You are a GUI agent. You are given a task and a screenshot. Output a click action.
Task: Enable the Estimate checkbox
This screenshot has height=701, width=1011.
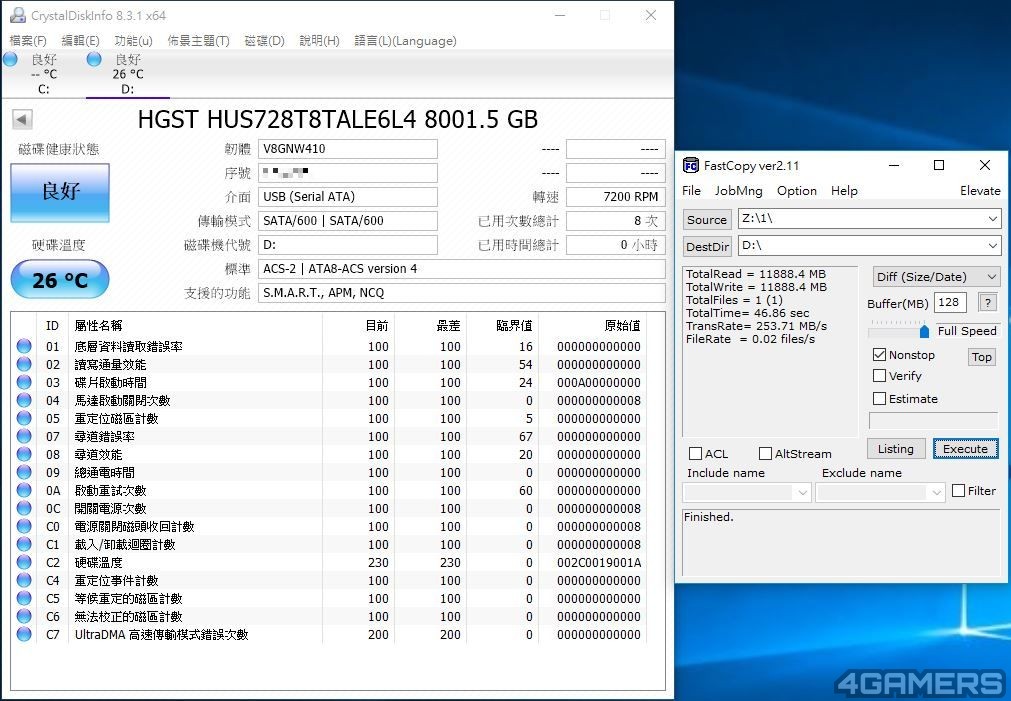point(879,399)
